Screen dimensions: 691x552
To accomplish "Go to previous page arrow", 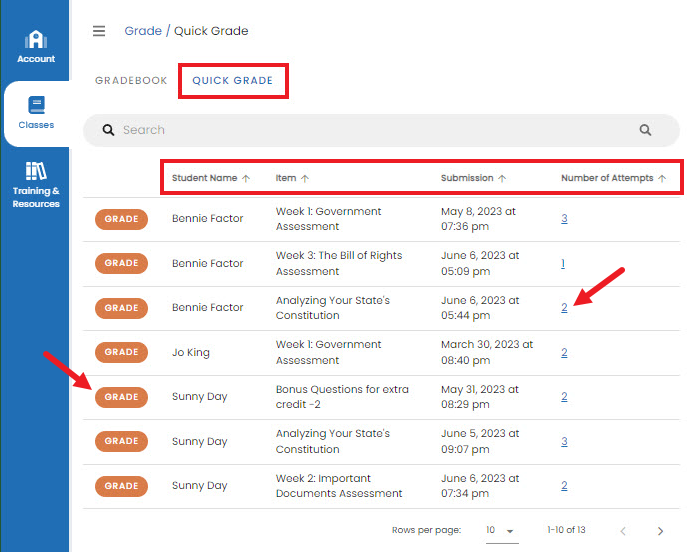I will pos(623,531).
